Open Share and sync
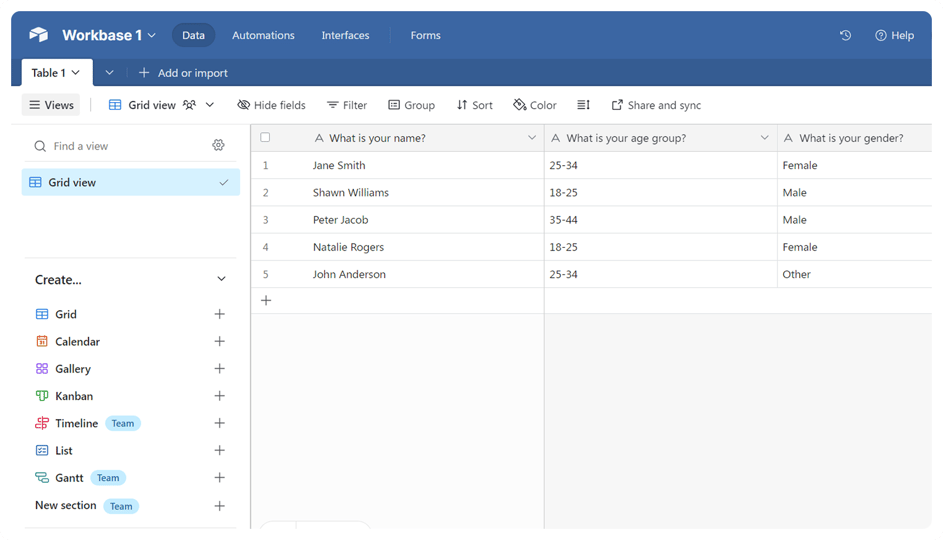This screenshot has width=943, height=540. pos(656,105)
